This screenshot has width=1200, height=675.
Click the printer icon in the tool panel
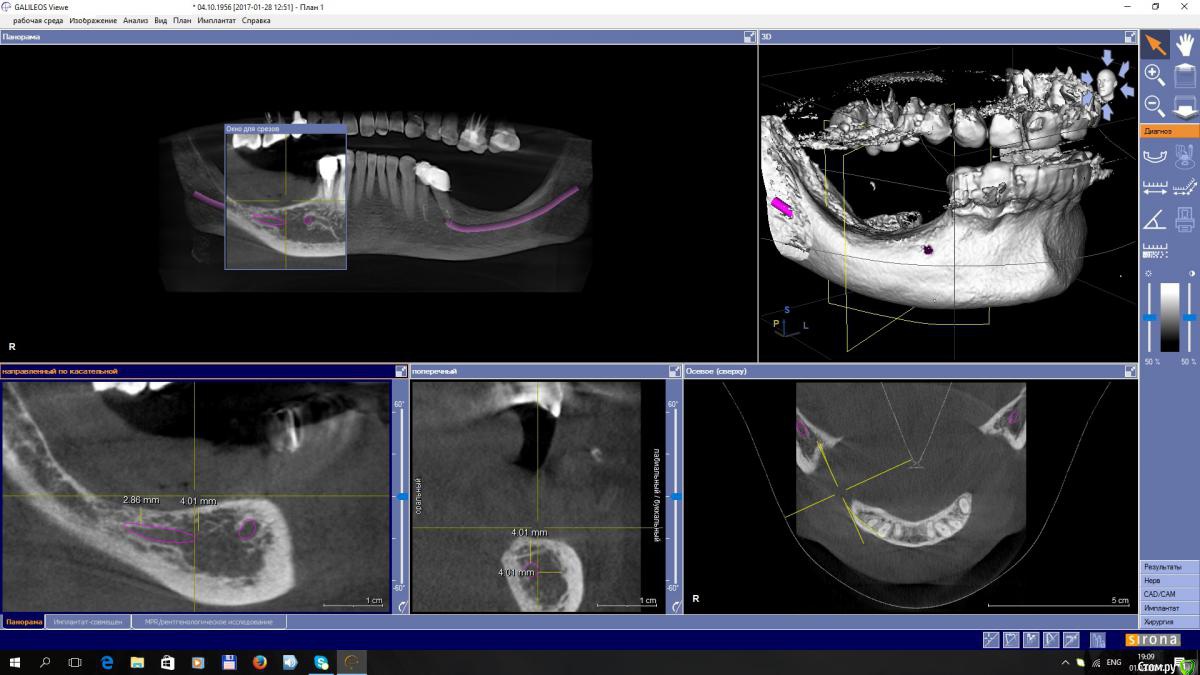click(1185, 219)
